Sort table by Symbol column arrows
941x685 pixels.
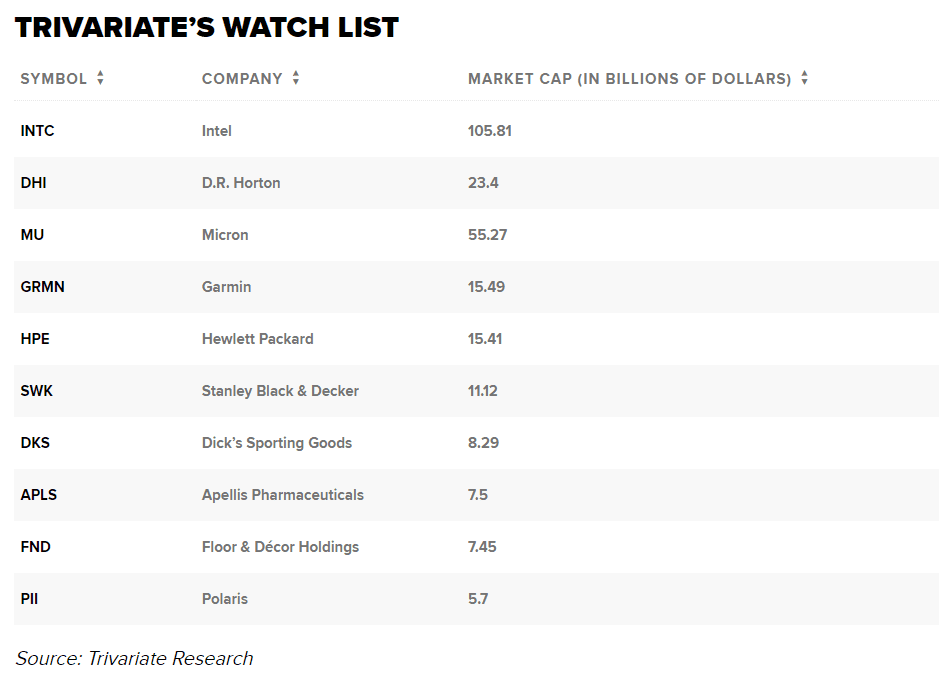pyautogui.click(x=100, y=78)
